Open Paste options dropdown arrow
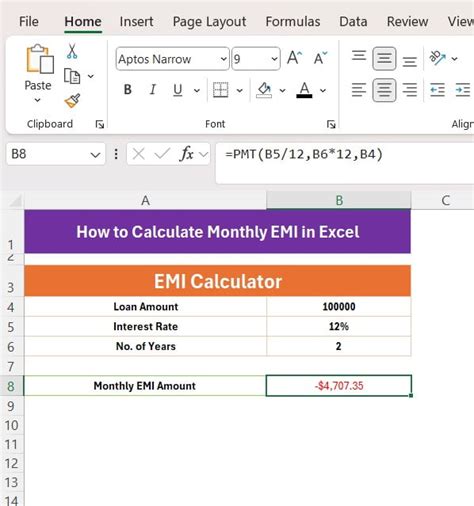 click(x=37, y=100)
